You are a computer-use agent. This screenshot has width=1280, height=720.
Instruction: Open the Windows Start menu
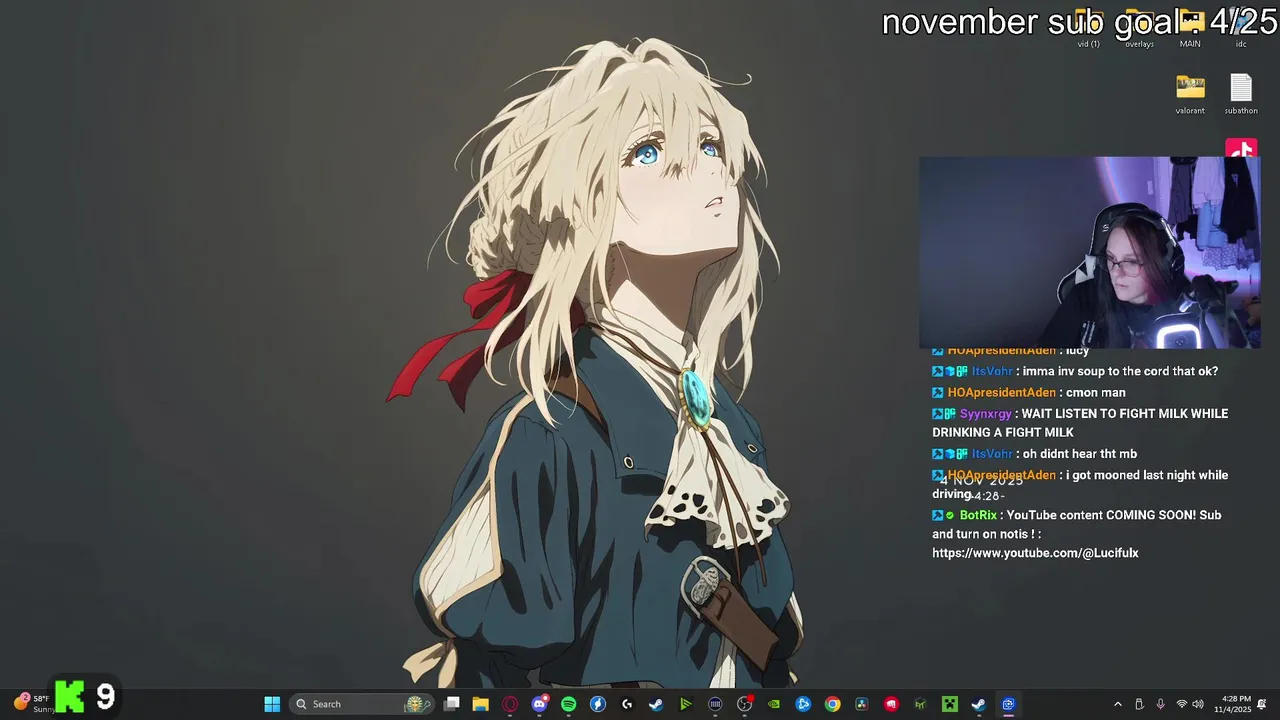click(x=272, y=704)
